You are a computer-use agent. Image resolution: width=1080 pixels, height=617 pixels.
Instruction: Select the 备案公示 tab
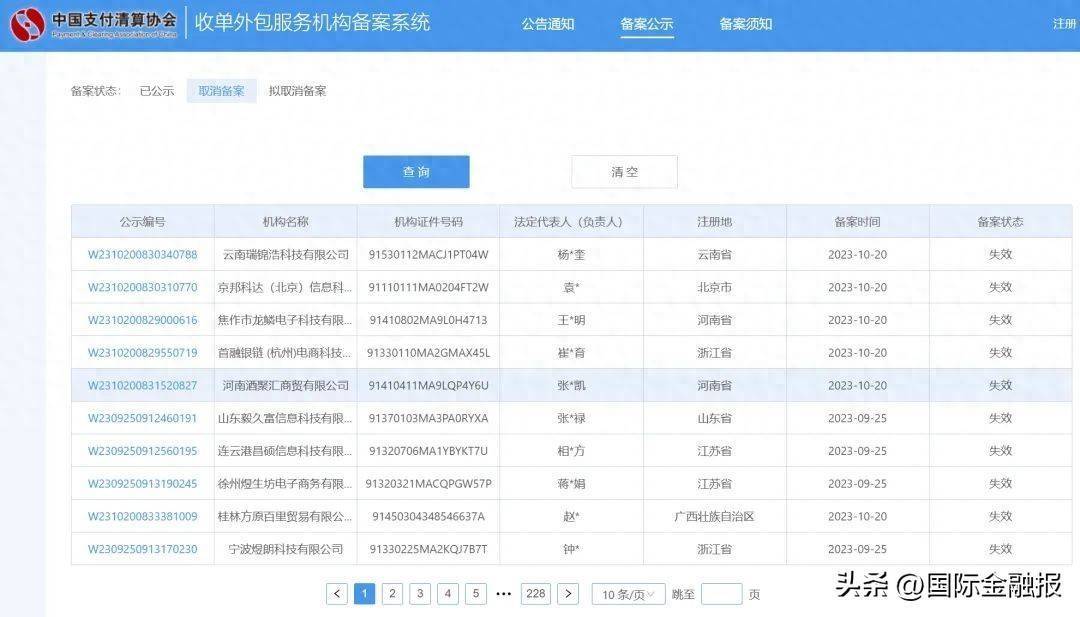click(647, 24)
